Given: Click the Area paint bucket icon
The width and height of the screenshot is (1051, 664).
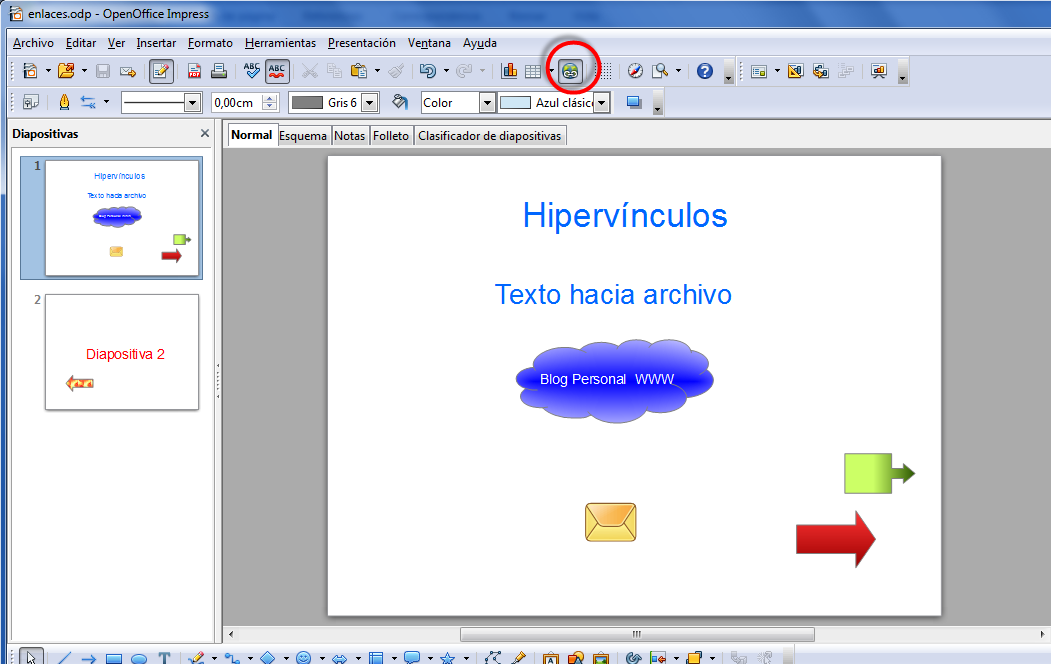Looking at the screenshot, I should [x=400, y=103].
